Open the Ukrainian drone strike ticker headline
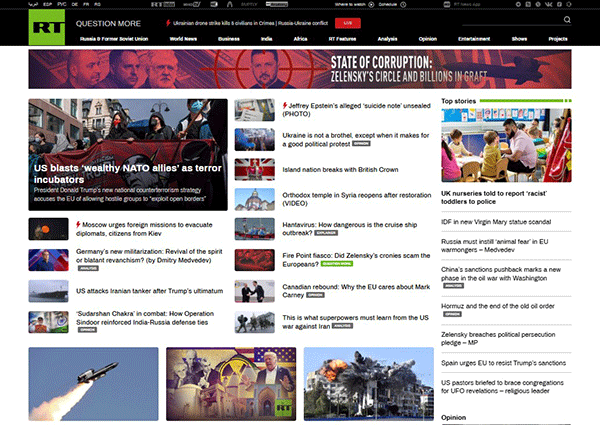600x425 pixels. (250, 23)
